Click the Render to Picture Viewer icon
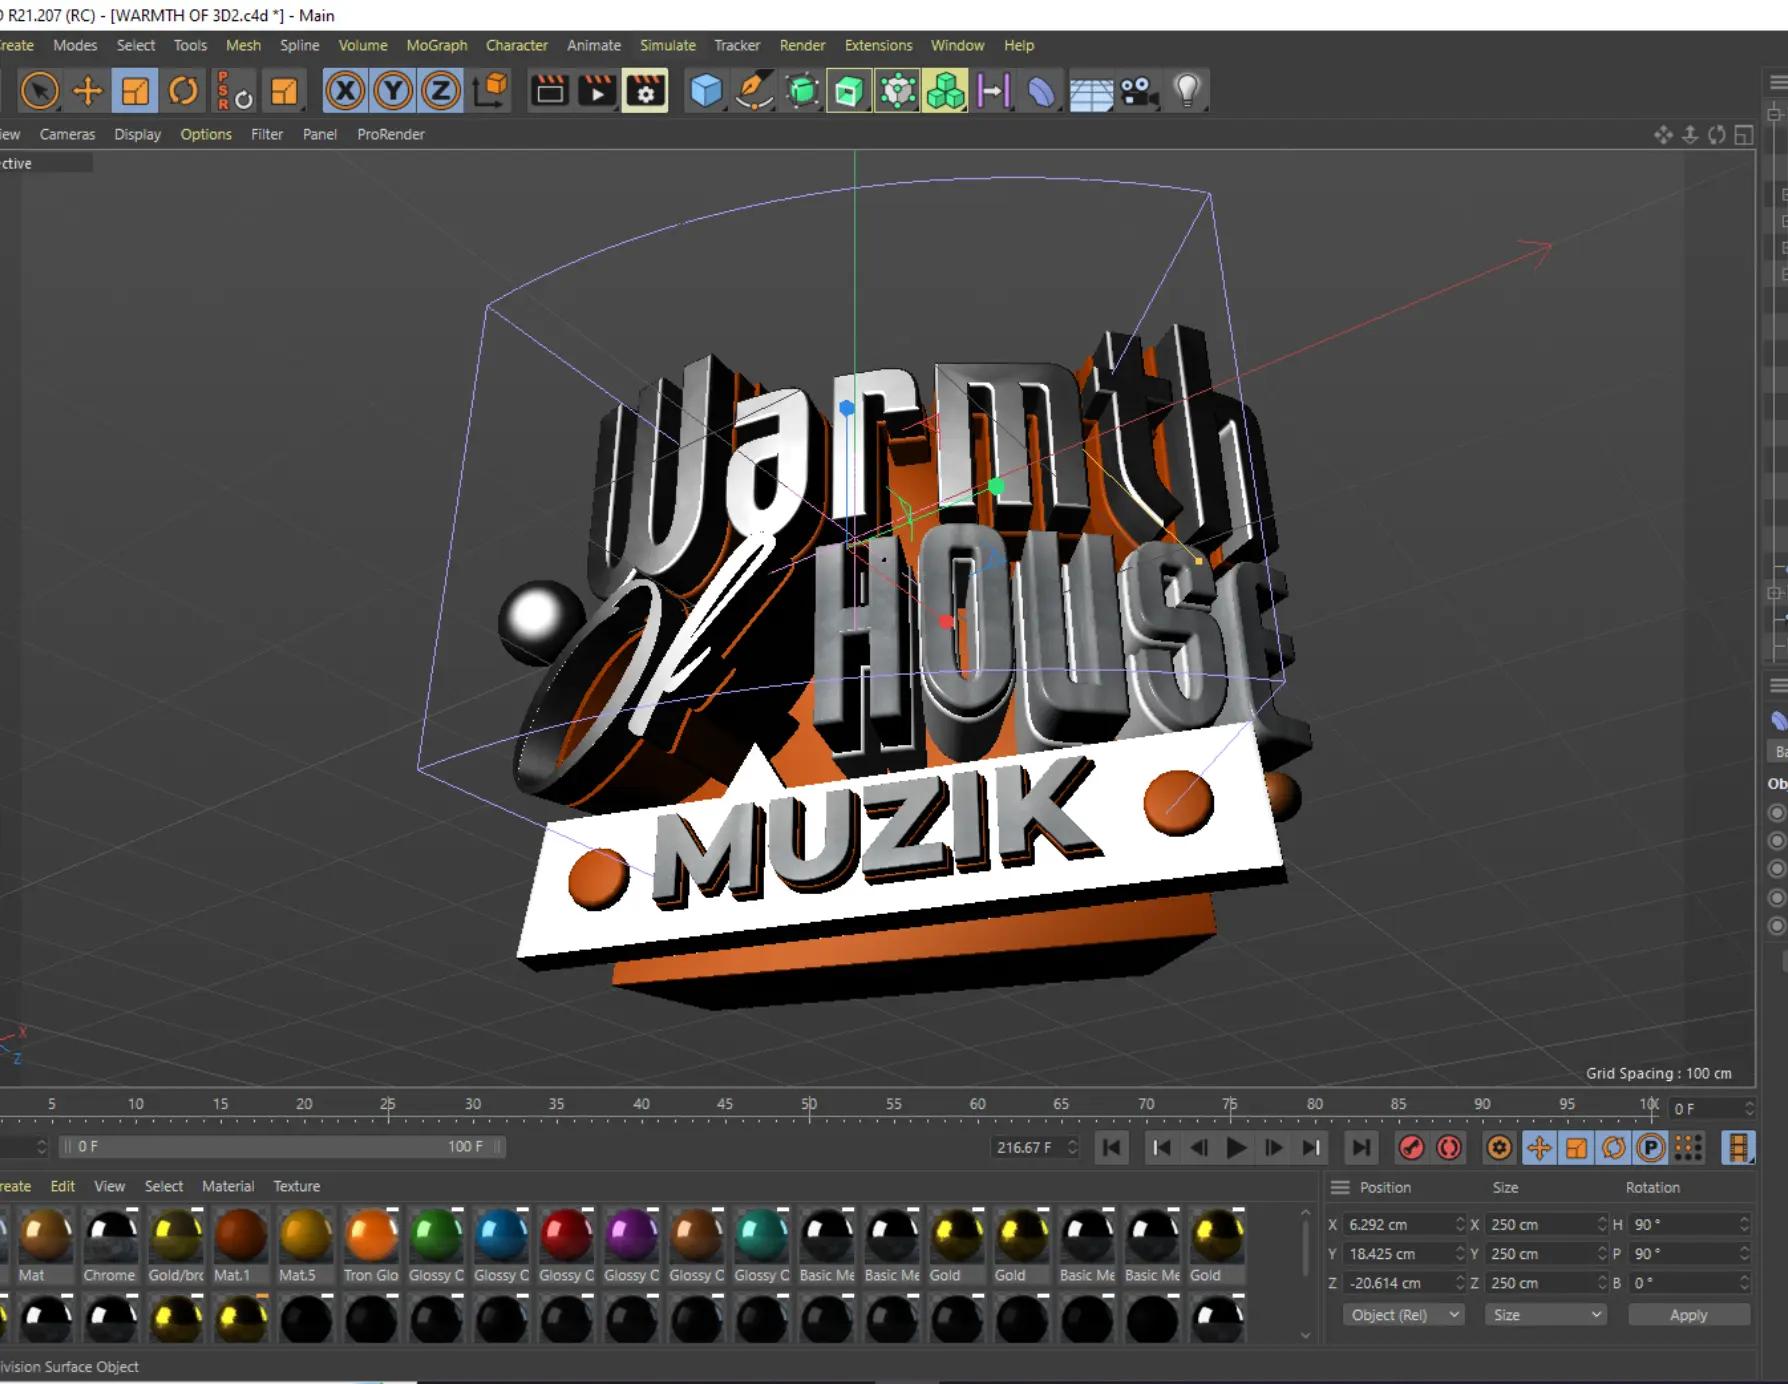 click(597, 91)
